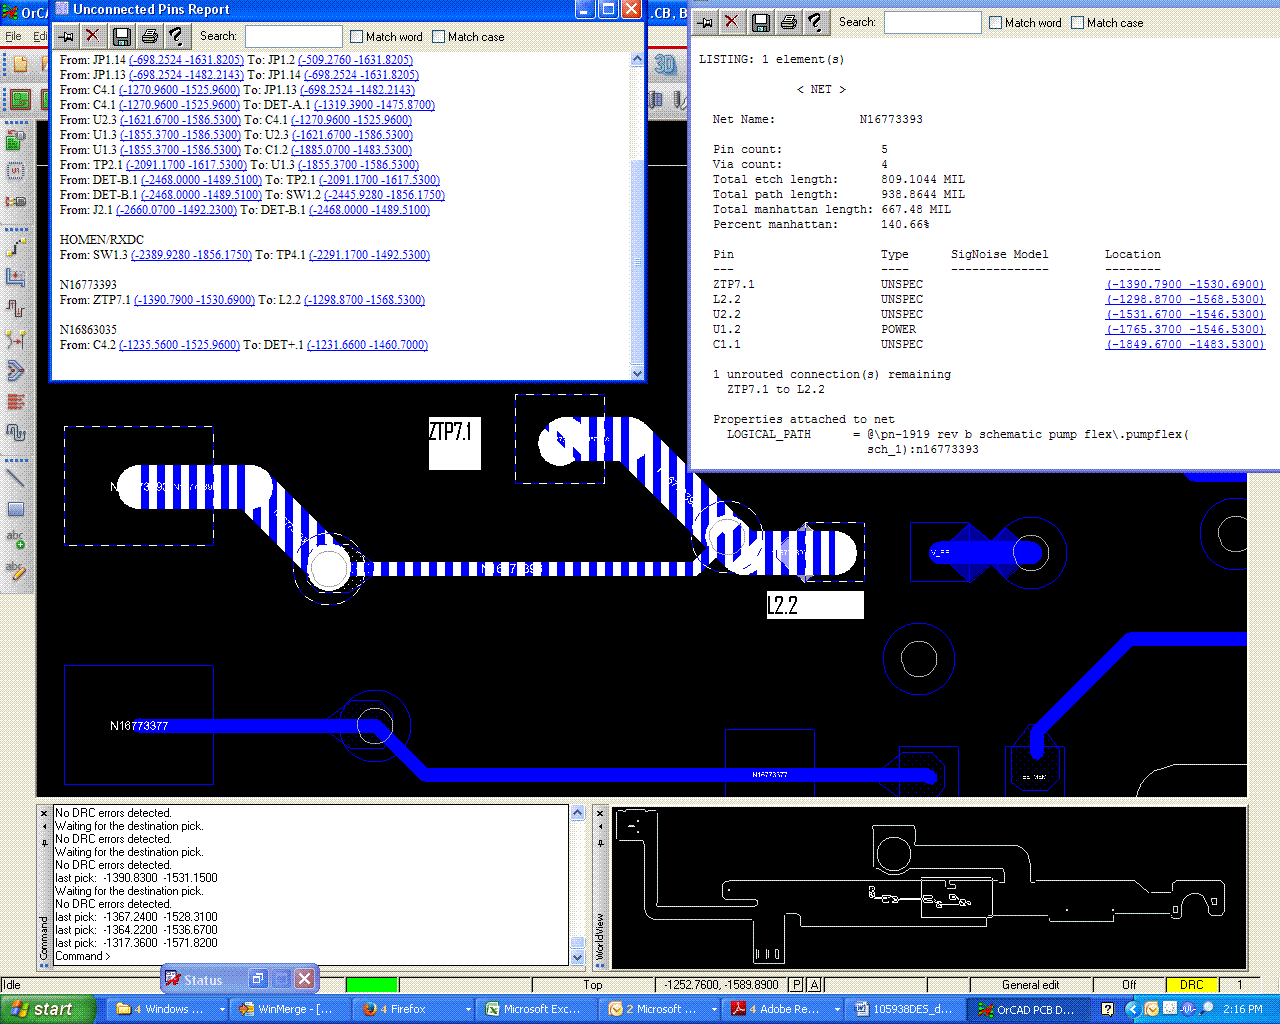1280x1024 pixels.
Task: Enable Match case in Unconnected Pins Report
Action: pyautogui.click(x=438, y=37)
